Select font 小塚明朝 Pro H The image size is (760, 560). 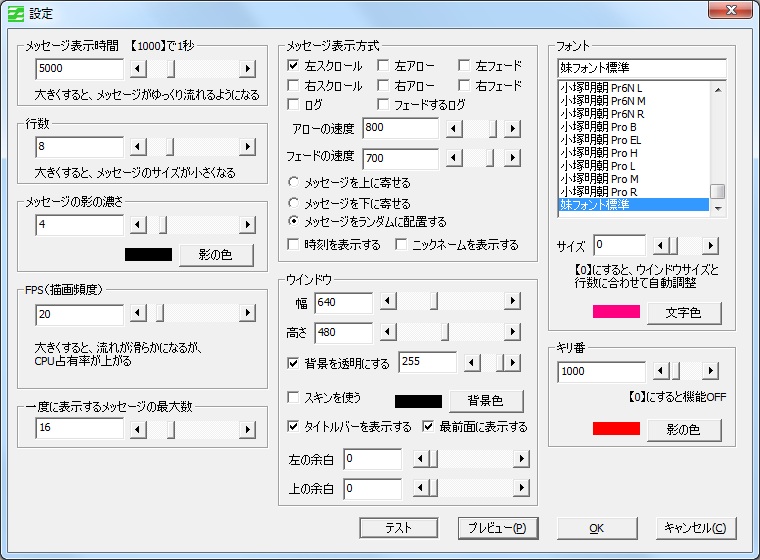(x=634, y=153)
